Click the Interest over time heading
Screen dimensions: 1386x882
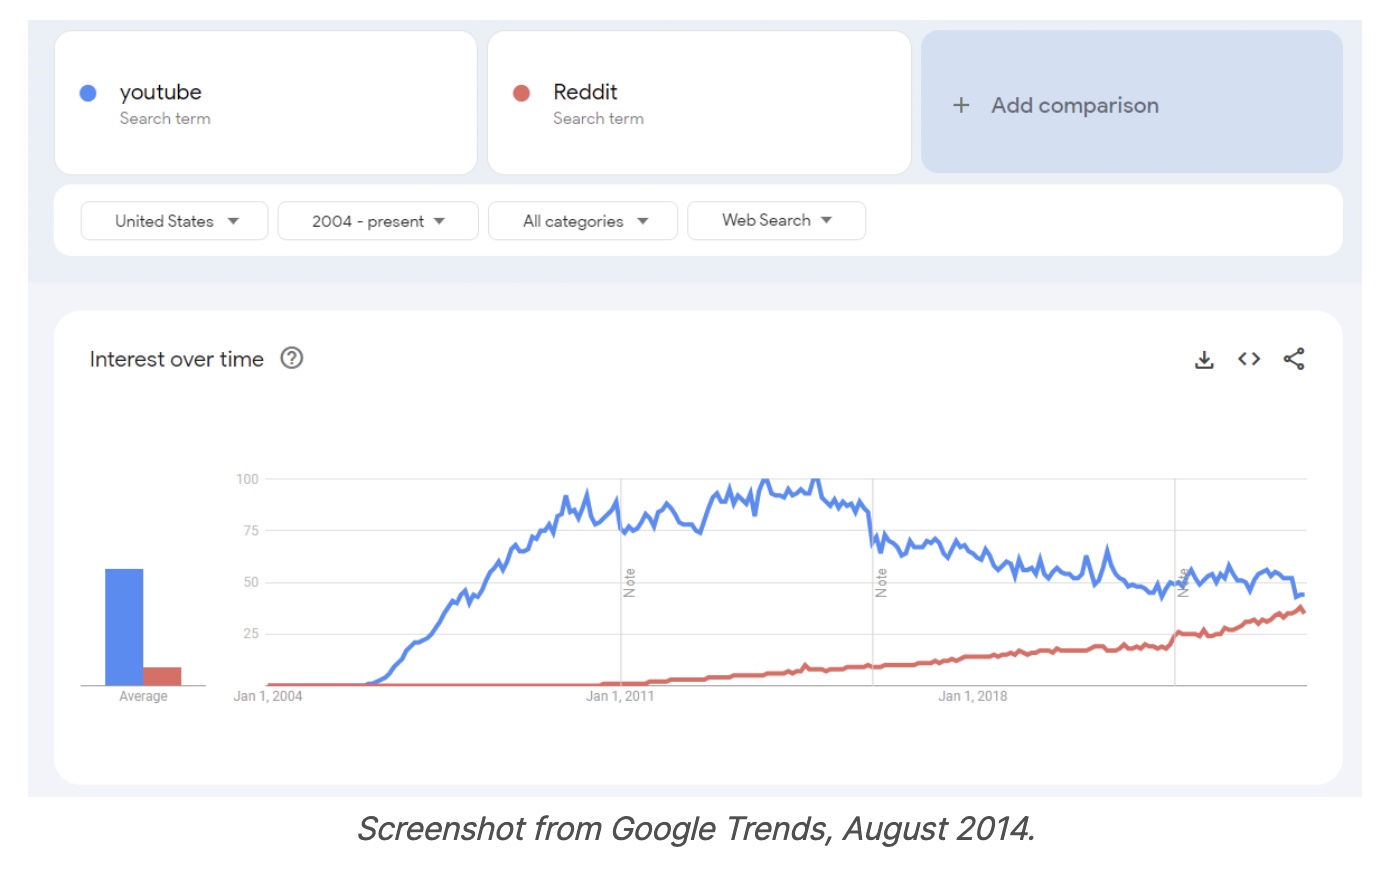point(176,359)
